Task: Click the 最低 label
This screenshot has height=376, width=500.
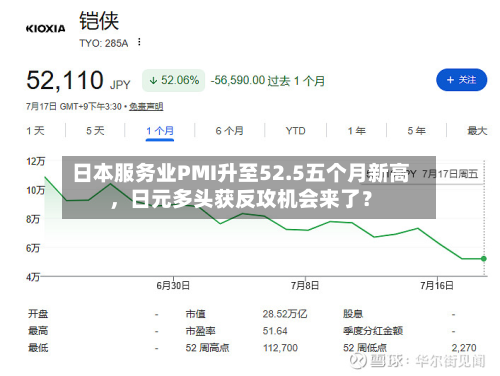Action: (x=38, y=348)
